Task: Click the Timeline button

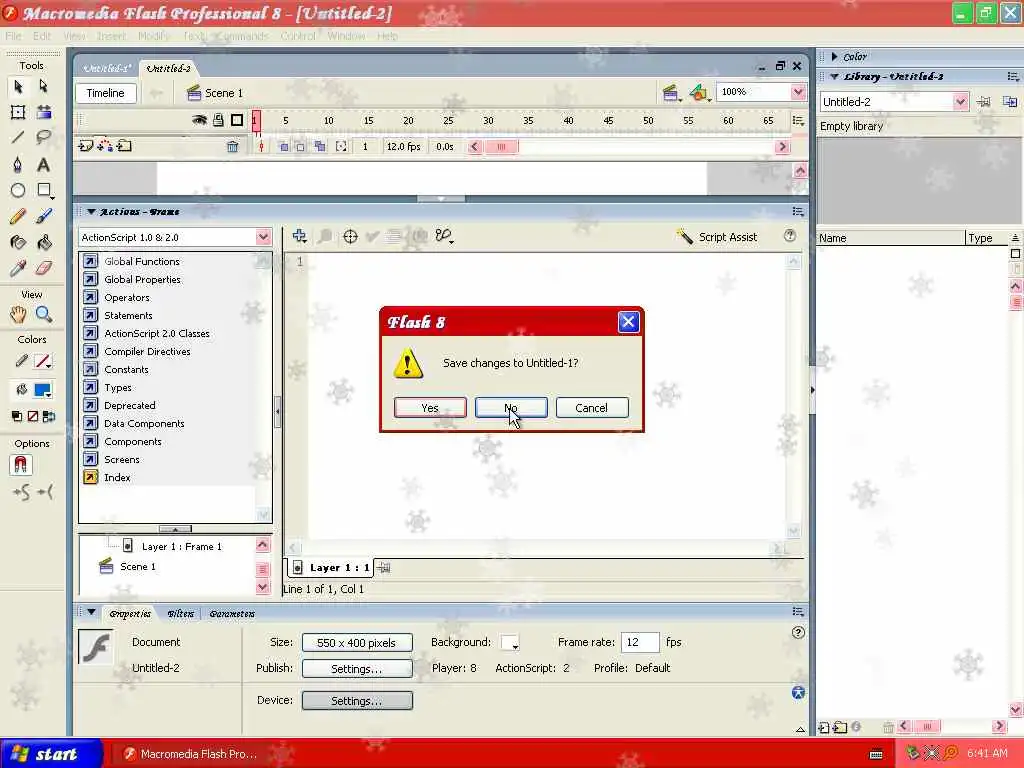Action: point(106,93)
